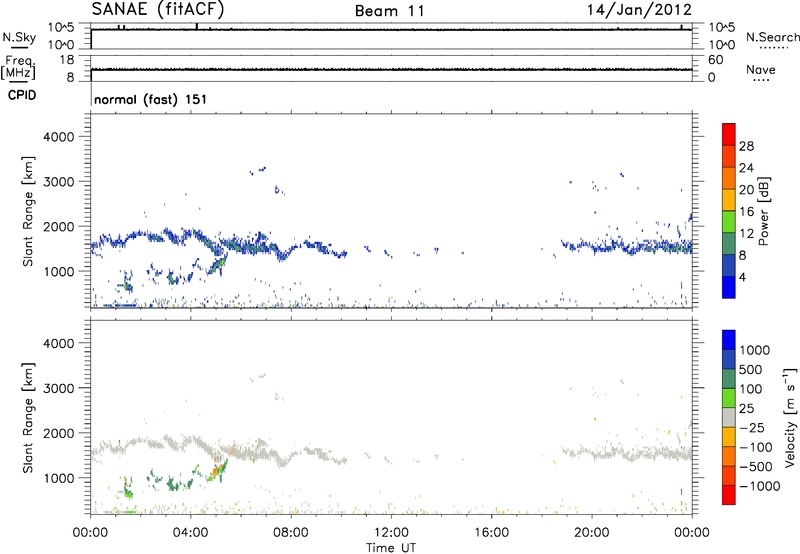Image resolution: width=800 pixels, height=554 pixels.
Task: Click "Slant Range [km]" label of Velocity panel
Action: [x=28, y=417]
